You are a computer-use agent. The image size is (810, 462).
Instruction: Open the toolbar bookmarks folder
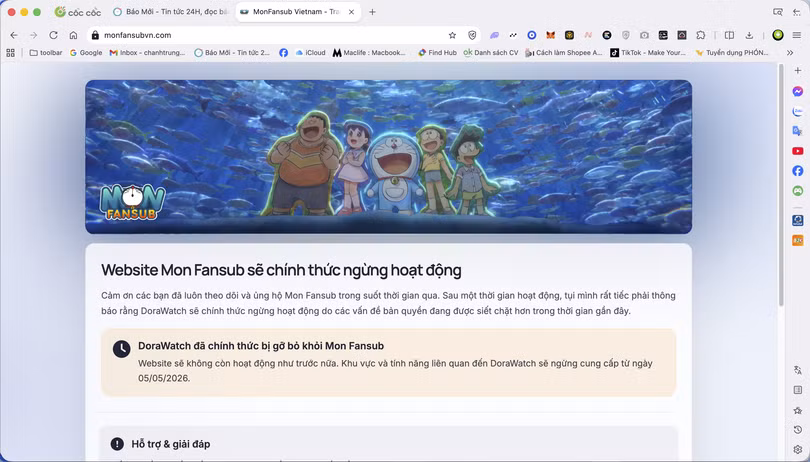click(x=45, y=53)
